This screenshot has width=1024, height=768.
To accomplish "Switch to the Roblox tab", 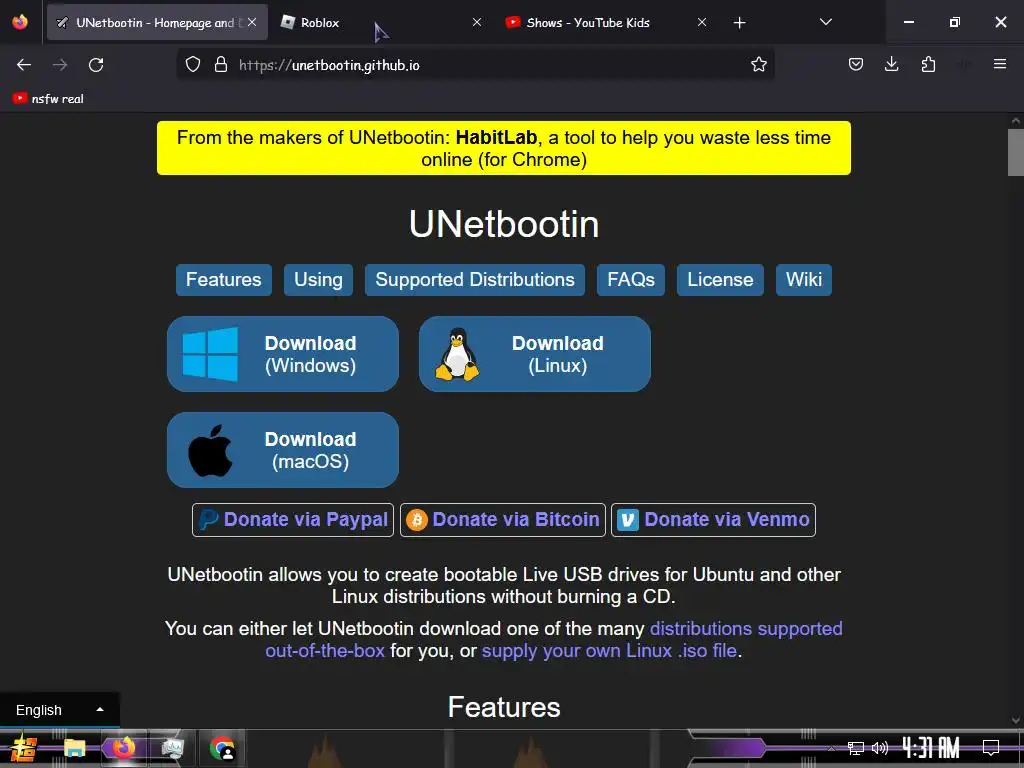I will (382, 22).
